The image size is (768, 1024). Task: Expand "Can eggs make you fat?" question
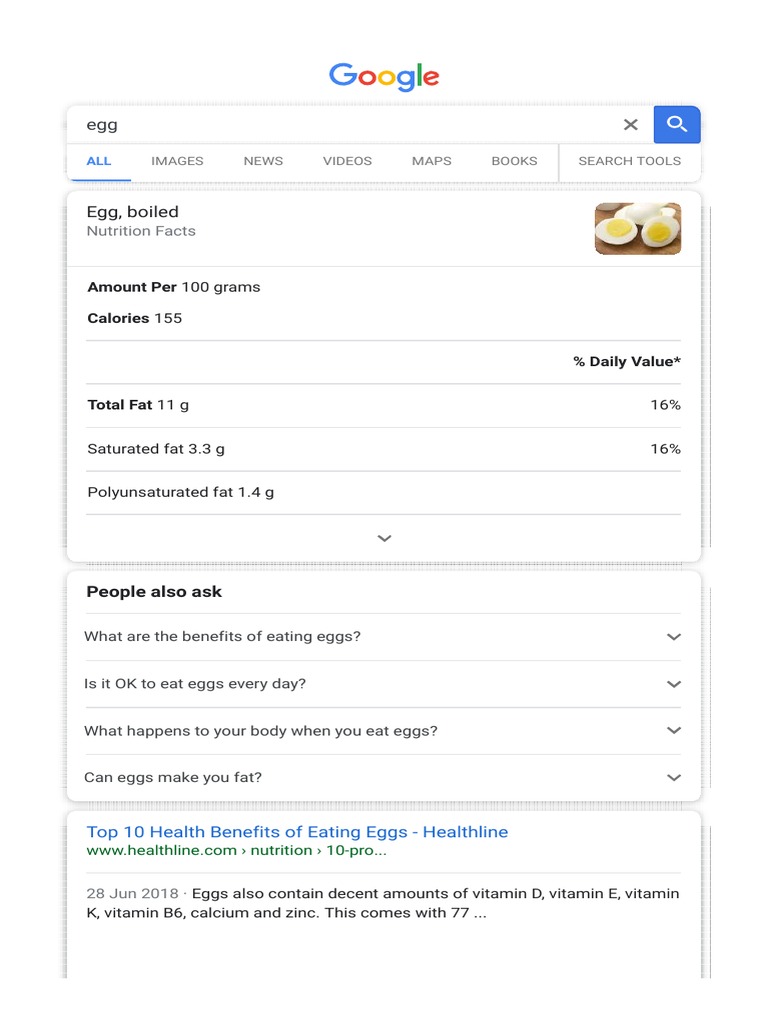point(674,778)
